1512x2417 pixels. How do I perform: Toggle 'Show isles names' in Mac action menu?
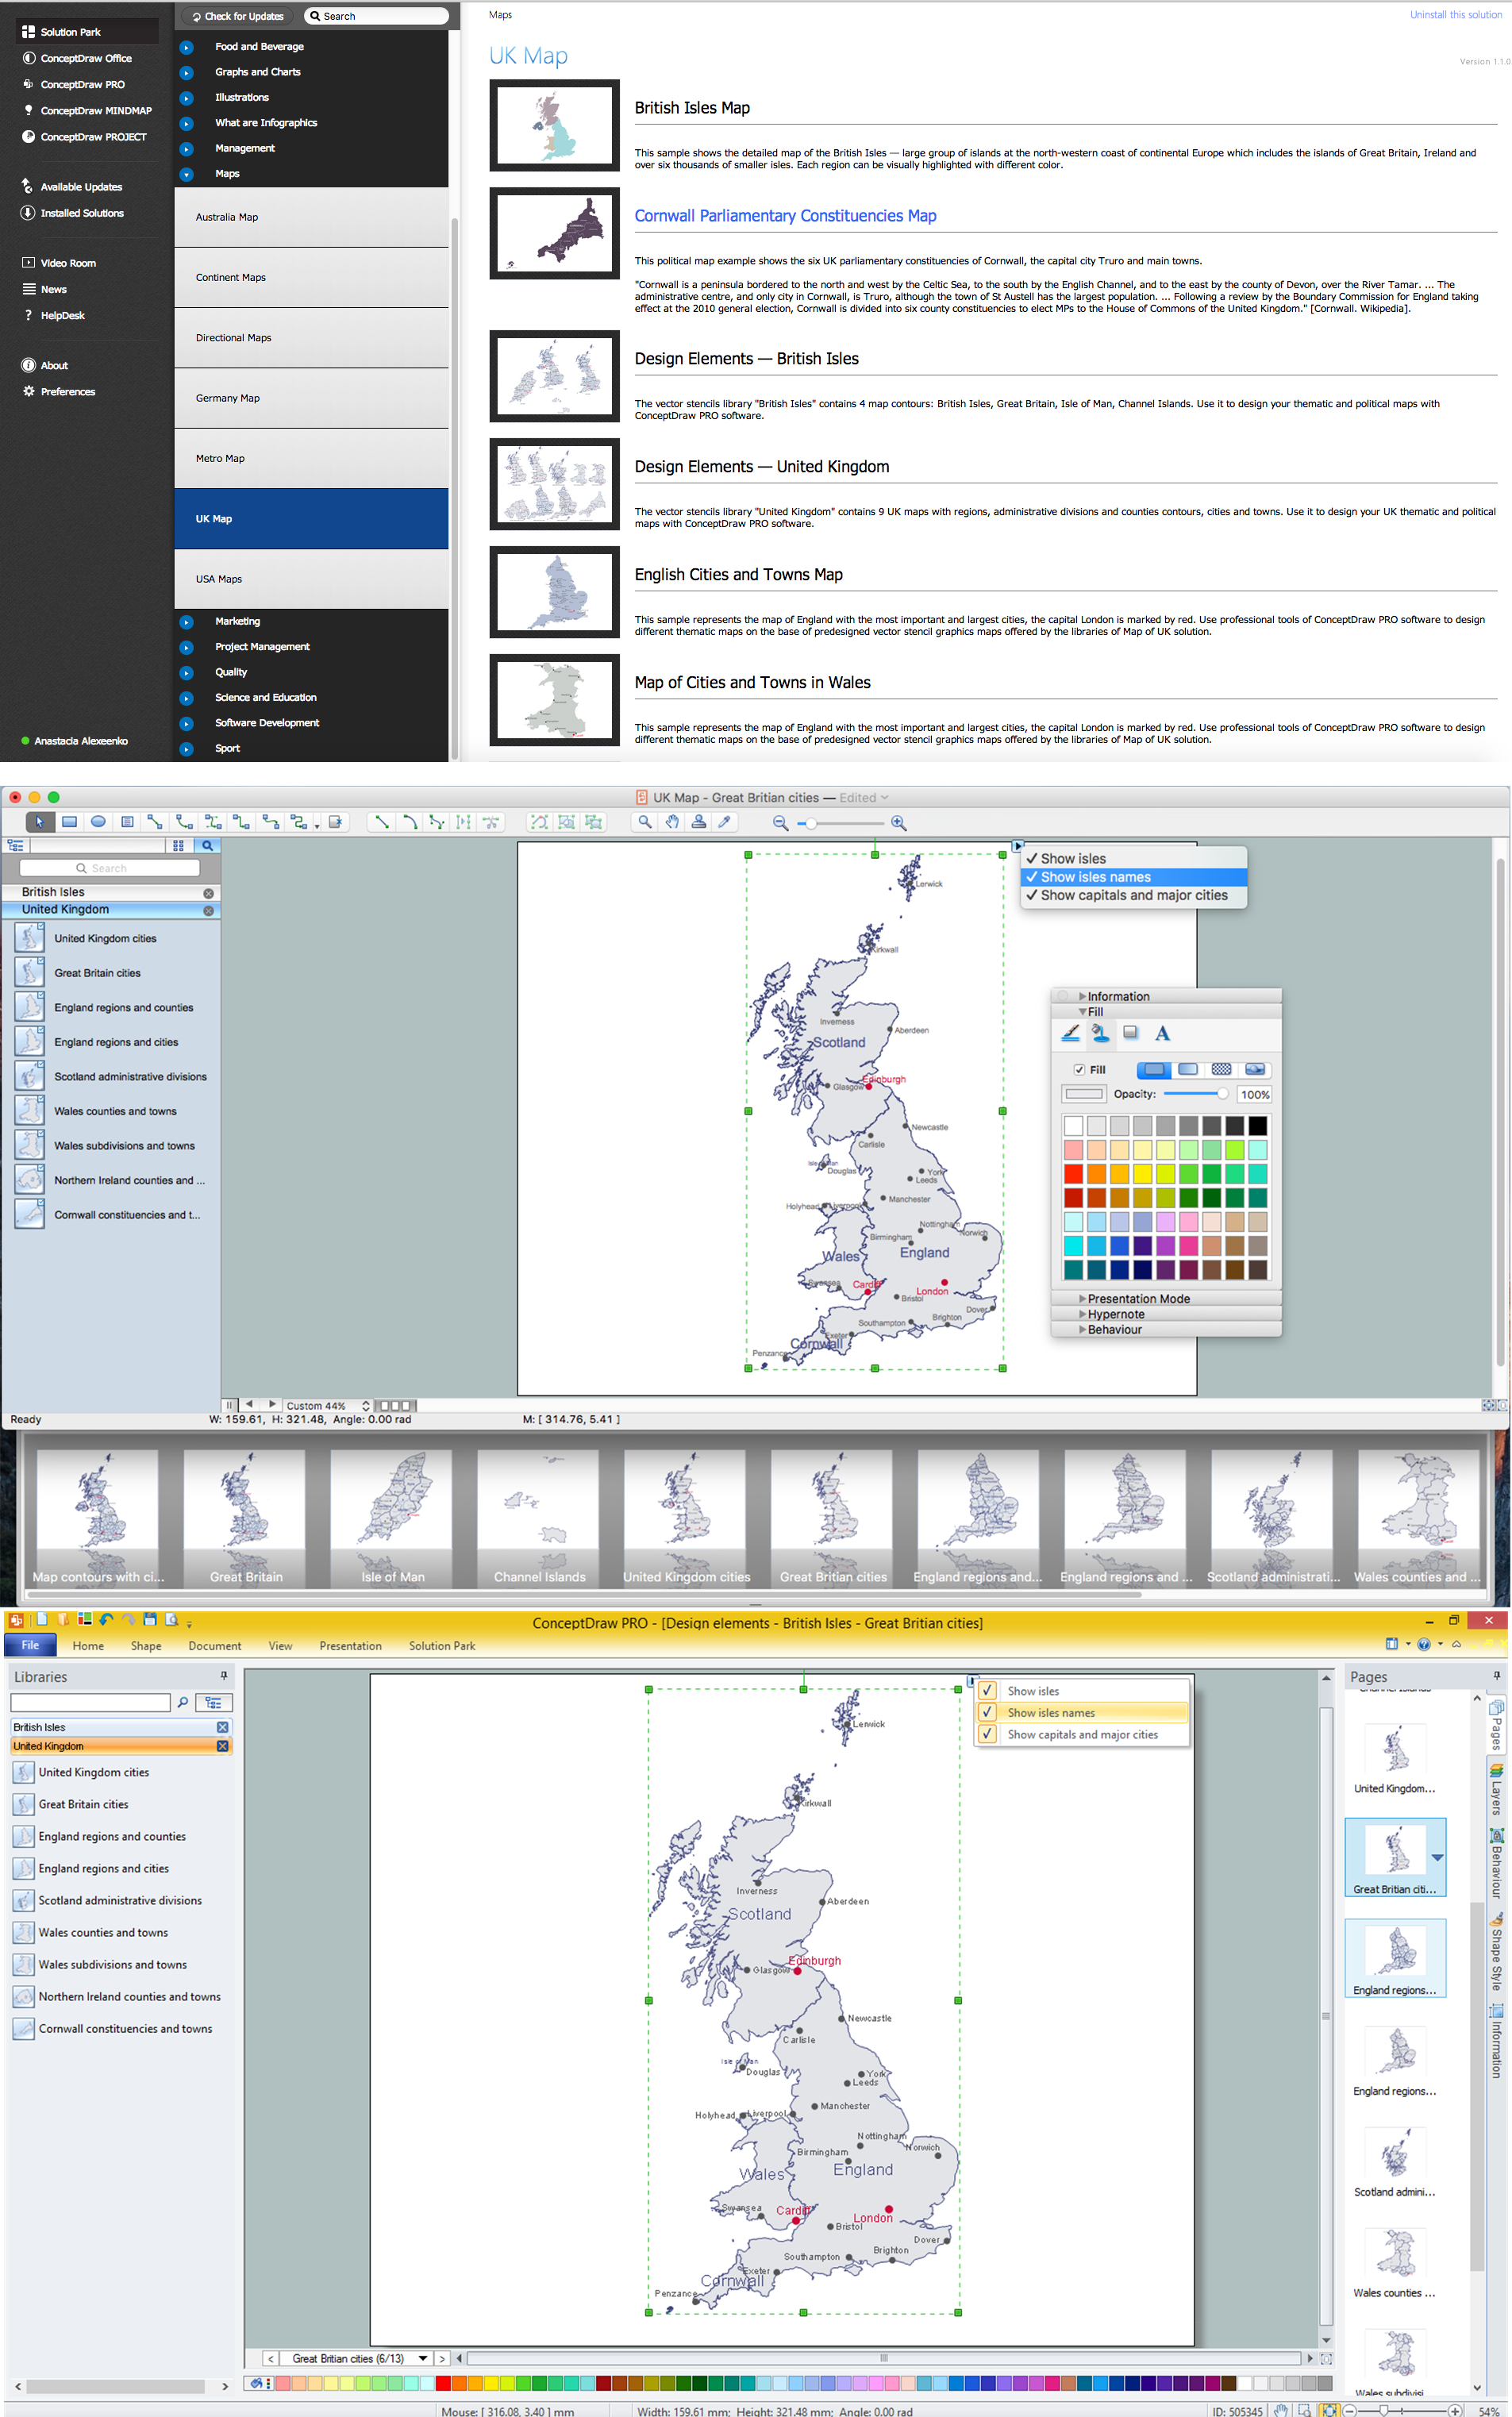tap(1133, 877)
